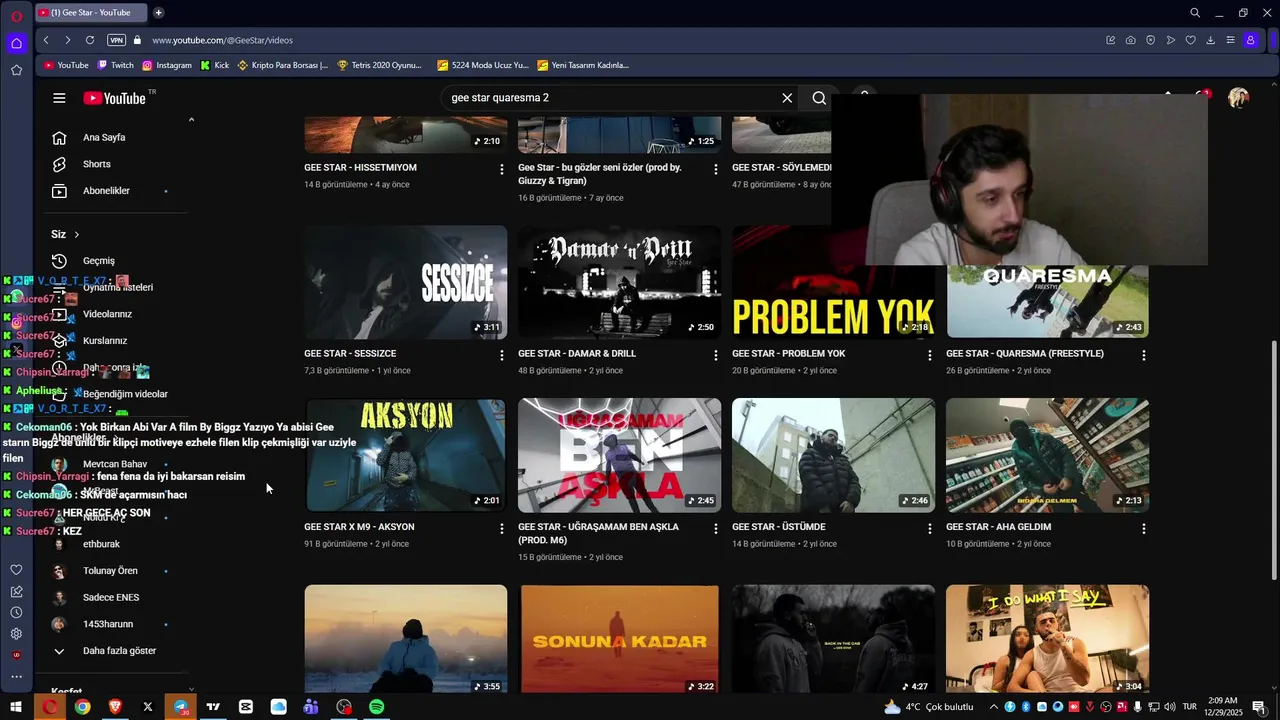Screen dimensions: 1280x720
Task: Open options menu for ÜSTÜMDE video
Action: 930,528
